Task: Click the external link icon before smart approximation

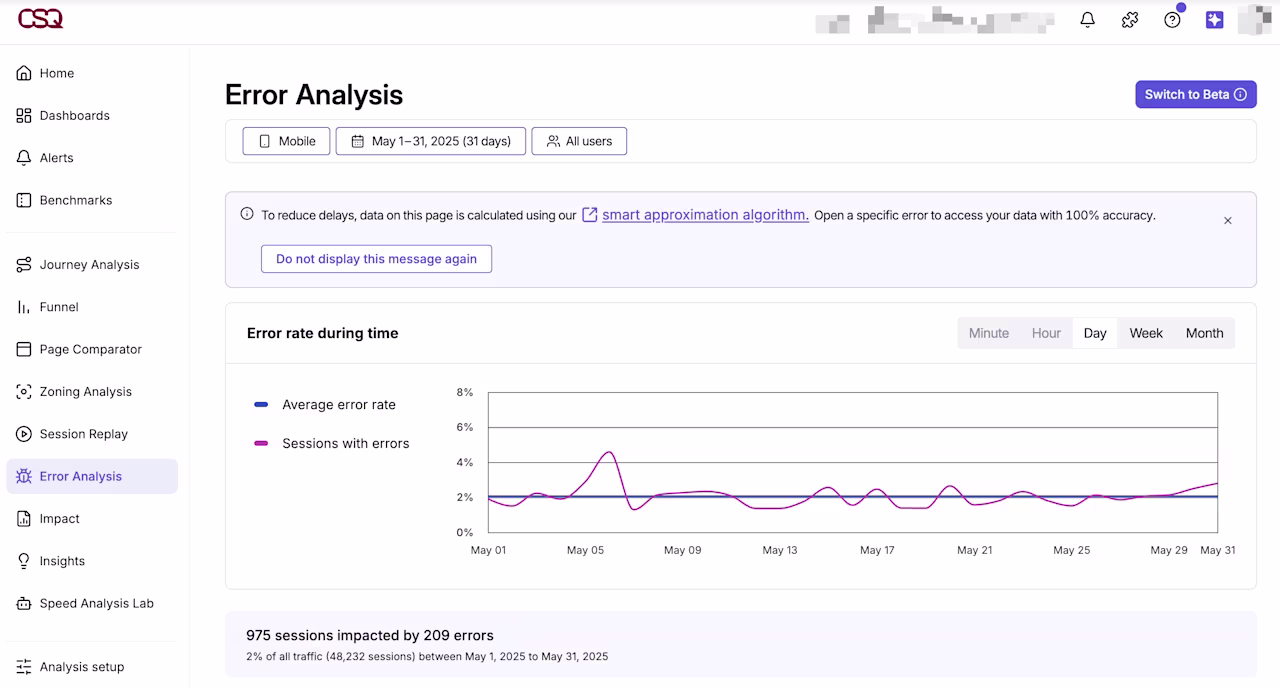Action: (x=590, y=214)
